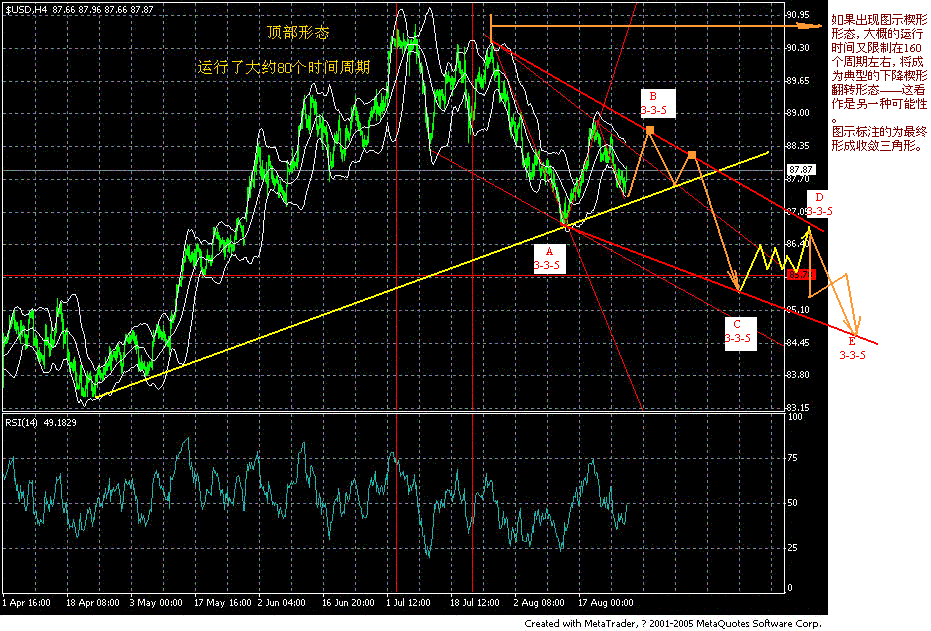
Task: Click the '2 Aug 08:00' time axis label
Action: point(539,603)
